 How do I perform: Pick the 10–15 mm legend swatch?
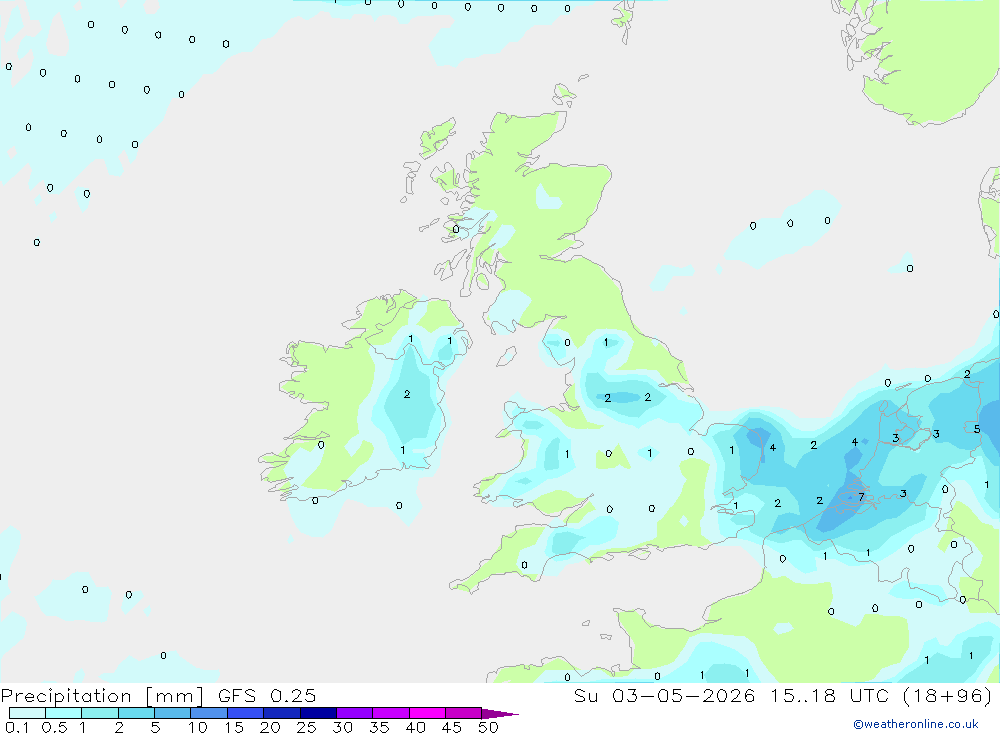pyautogui.click(x=209, y=713)
